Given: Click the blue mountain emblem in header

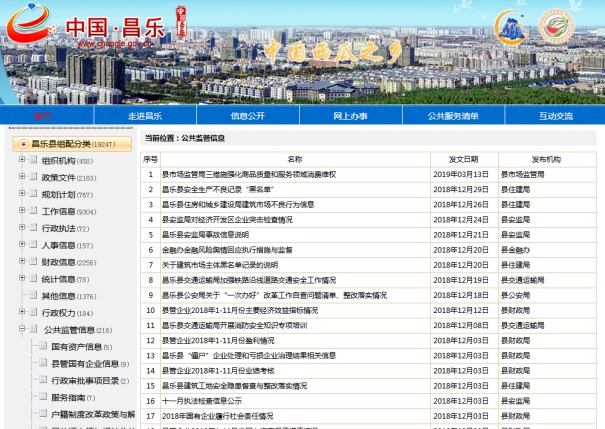Looking at the screenshot, I should (x=512, y=27).
